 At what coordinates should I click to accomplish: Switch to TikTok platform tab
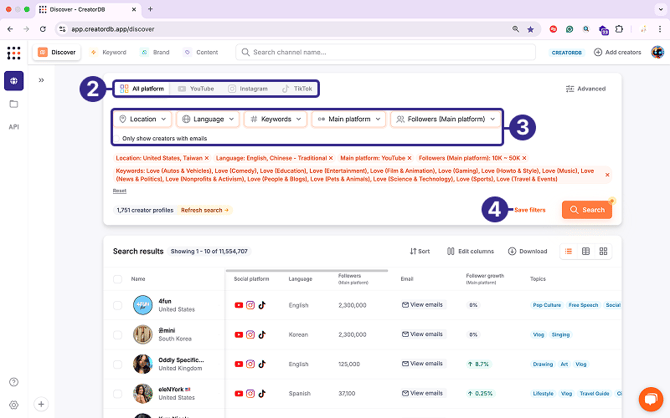click(297, 88)
